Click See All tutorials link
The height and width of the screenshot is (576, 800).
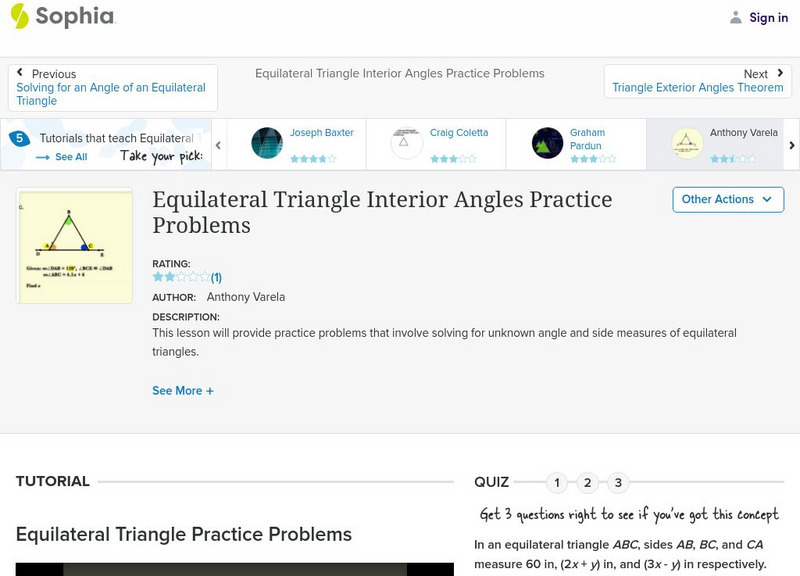pyautogui.click(x=62, y=157)
